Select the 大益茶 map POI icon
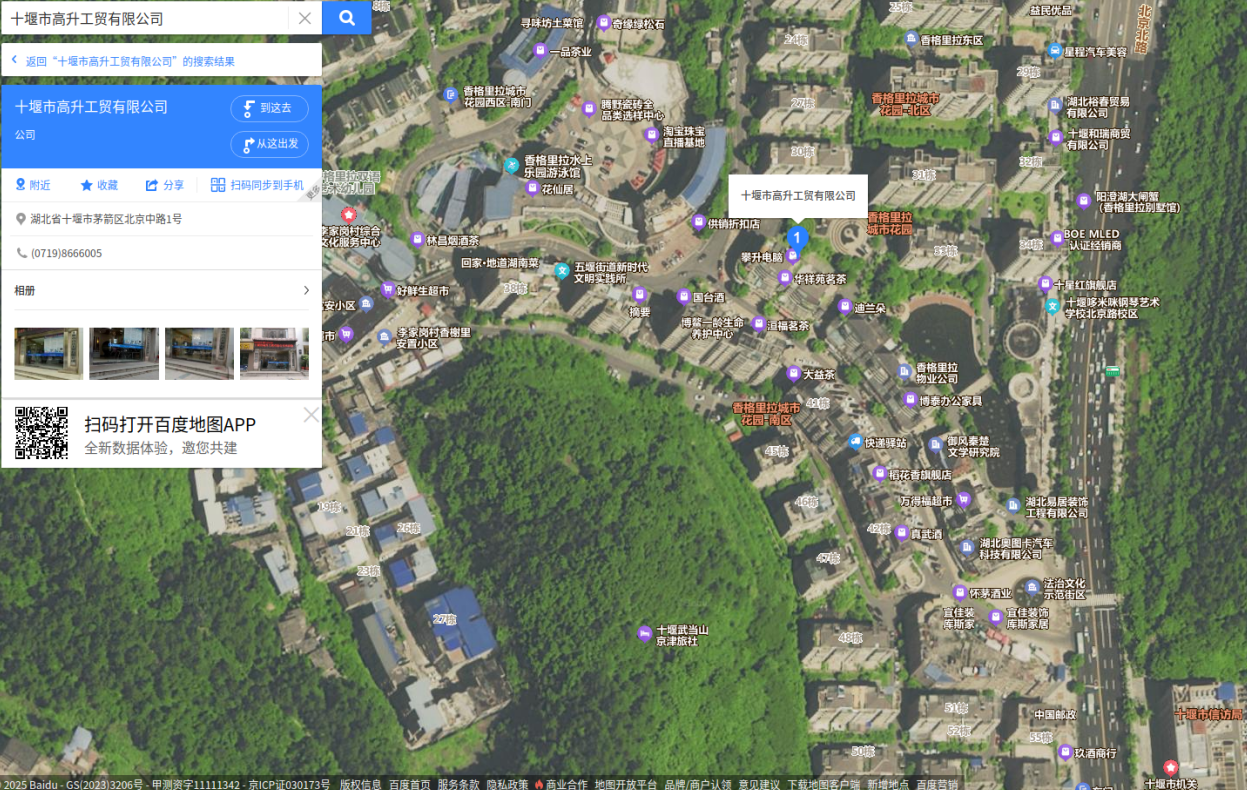This screenshot has height=790, width=1247. [793, 374]
